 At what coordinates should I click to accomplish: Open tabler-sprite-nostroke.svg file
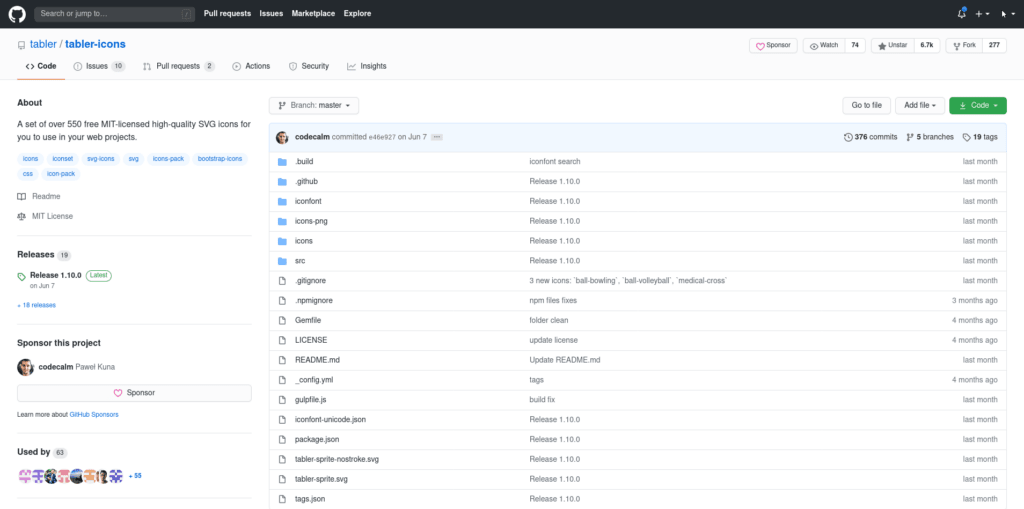pyautogui.click(x=336, y=459)
